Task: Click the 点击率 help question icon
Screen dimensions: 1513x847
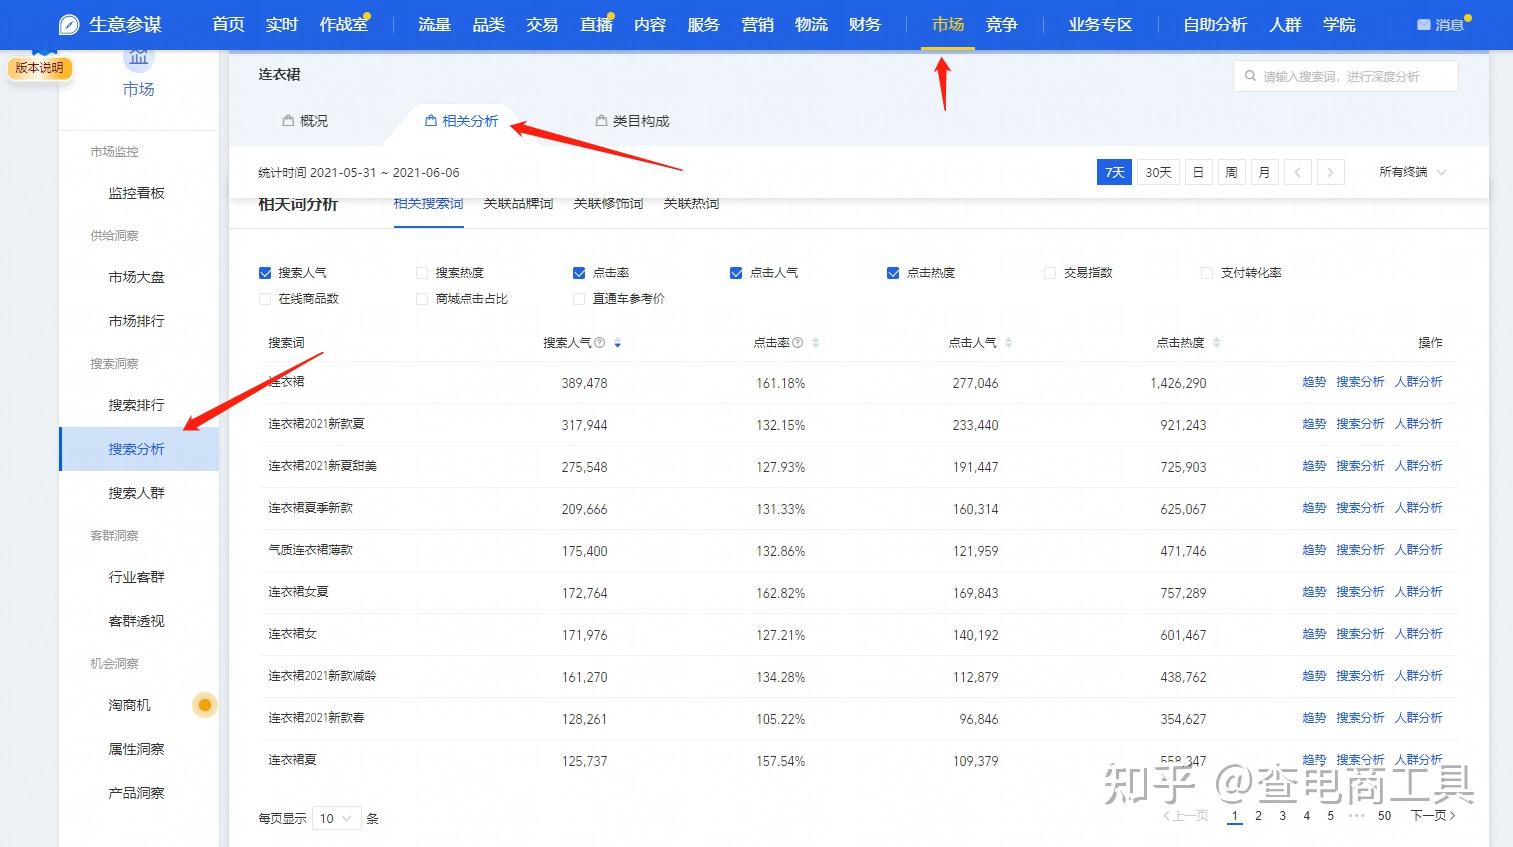Action: click(797, 342)
